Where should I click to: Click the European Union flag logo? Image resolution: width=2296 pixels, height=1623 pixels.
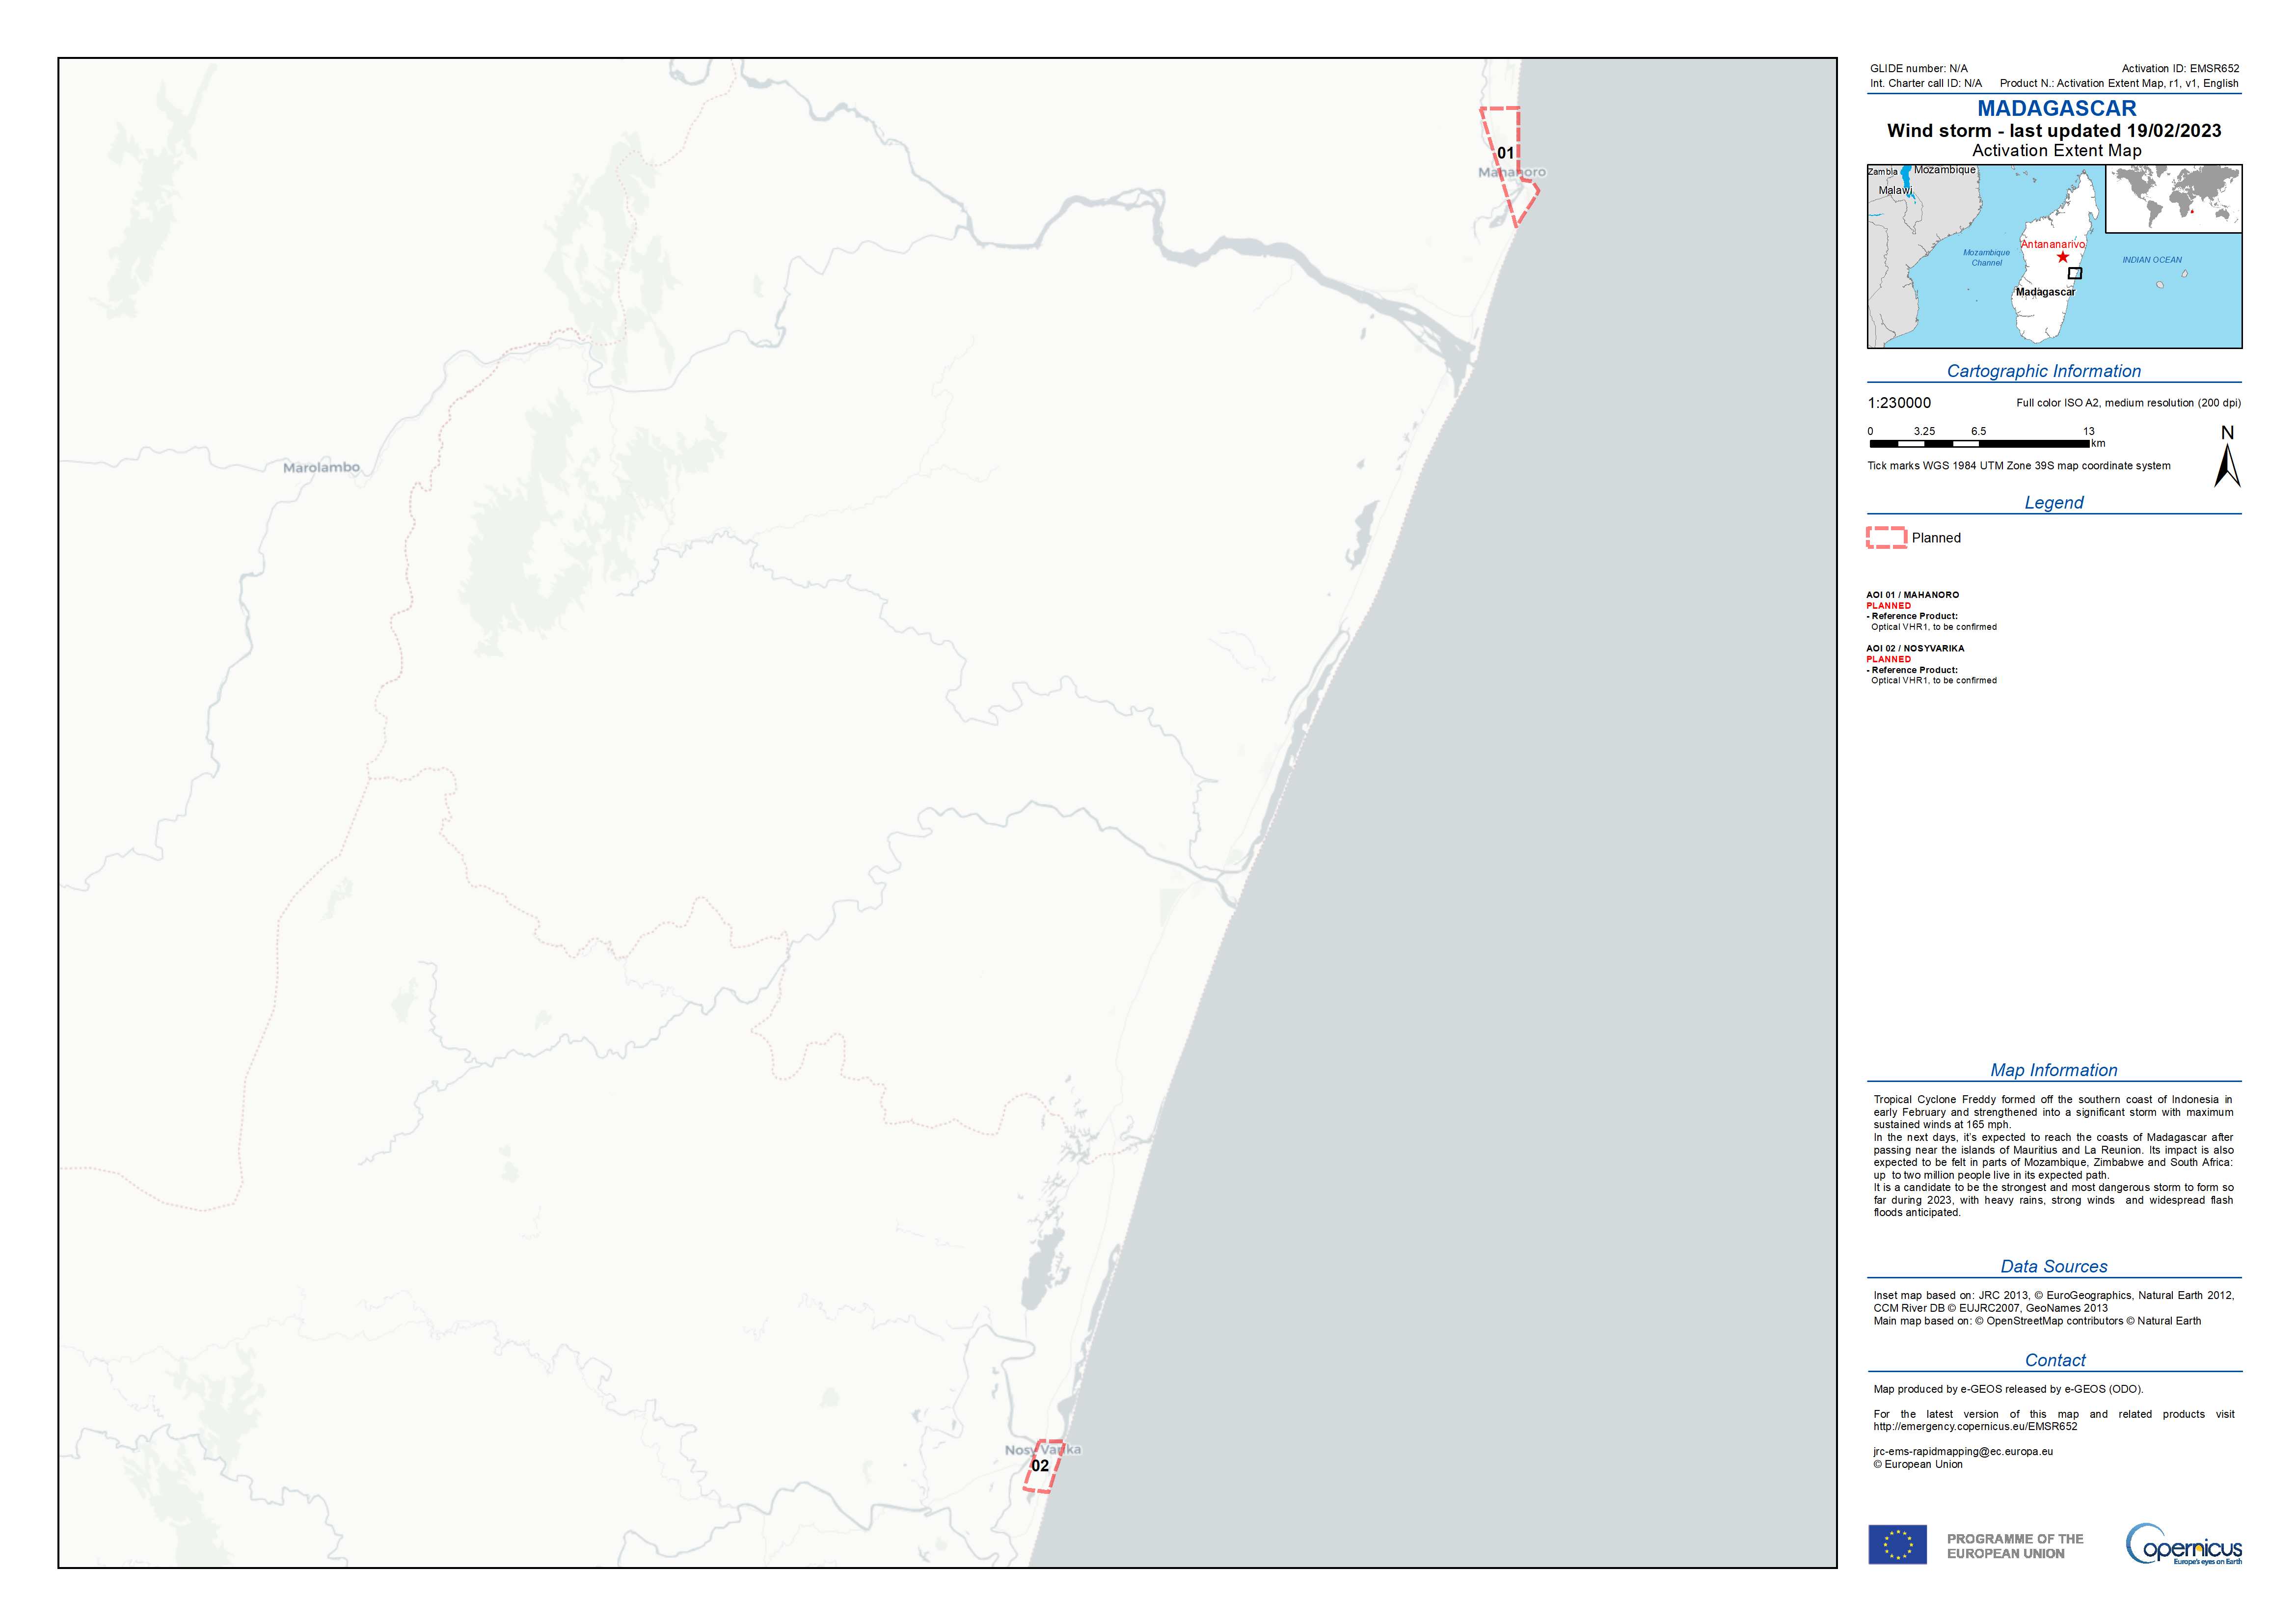(1897, 1545)
